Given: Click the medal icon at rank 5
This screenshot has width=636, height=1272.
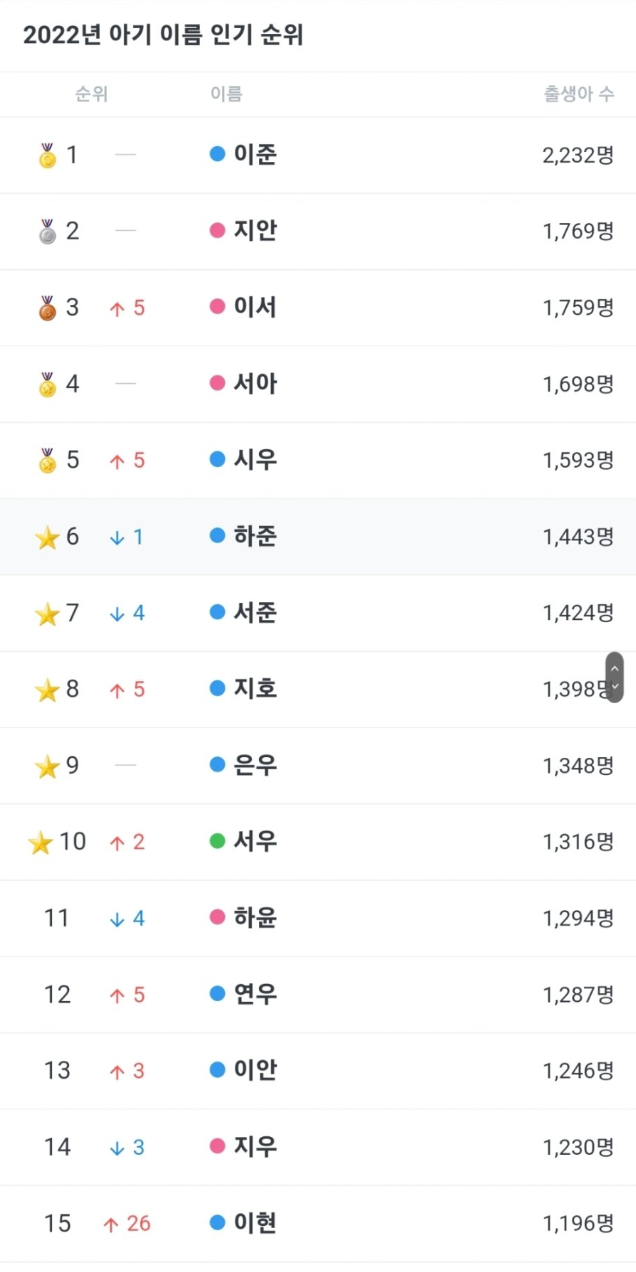Looking at the screenshot, I should click(47, 461).
